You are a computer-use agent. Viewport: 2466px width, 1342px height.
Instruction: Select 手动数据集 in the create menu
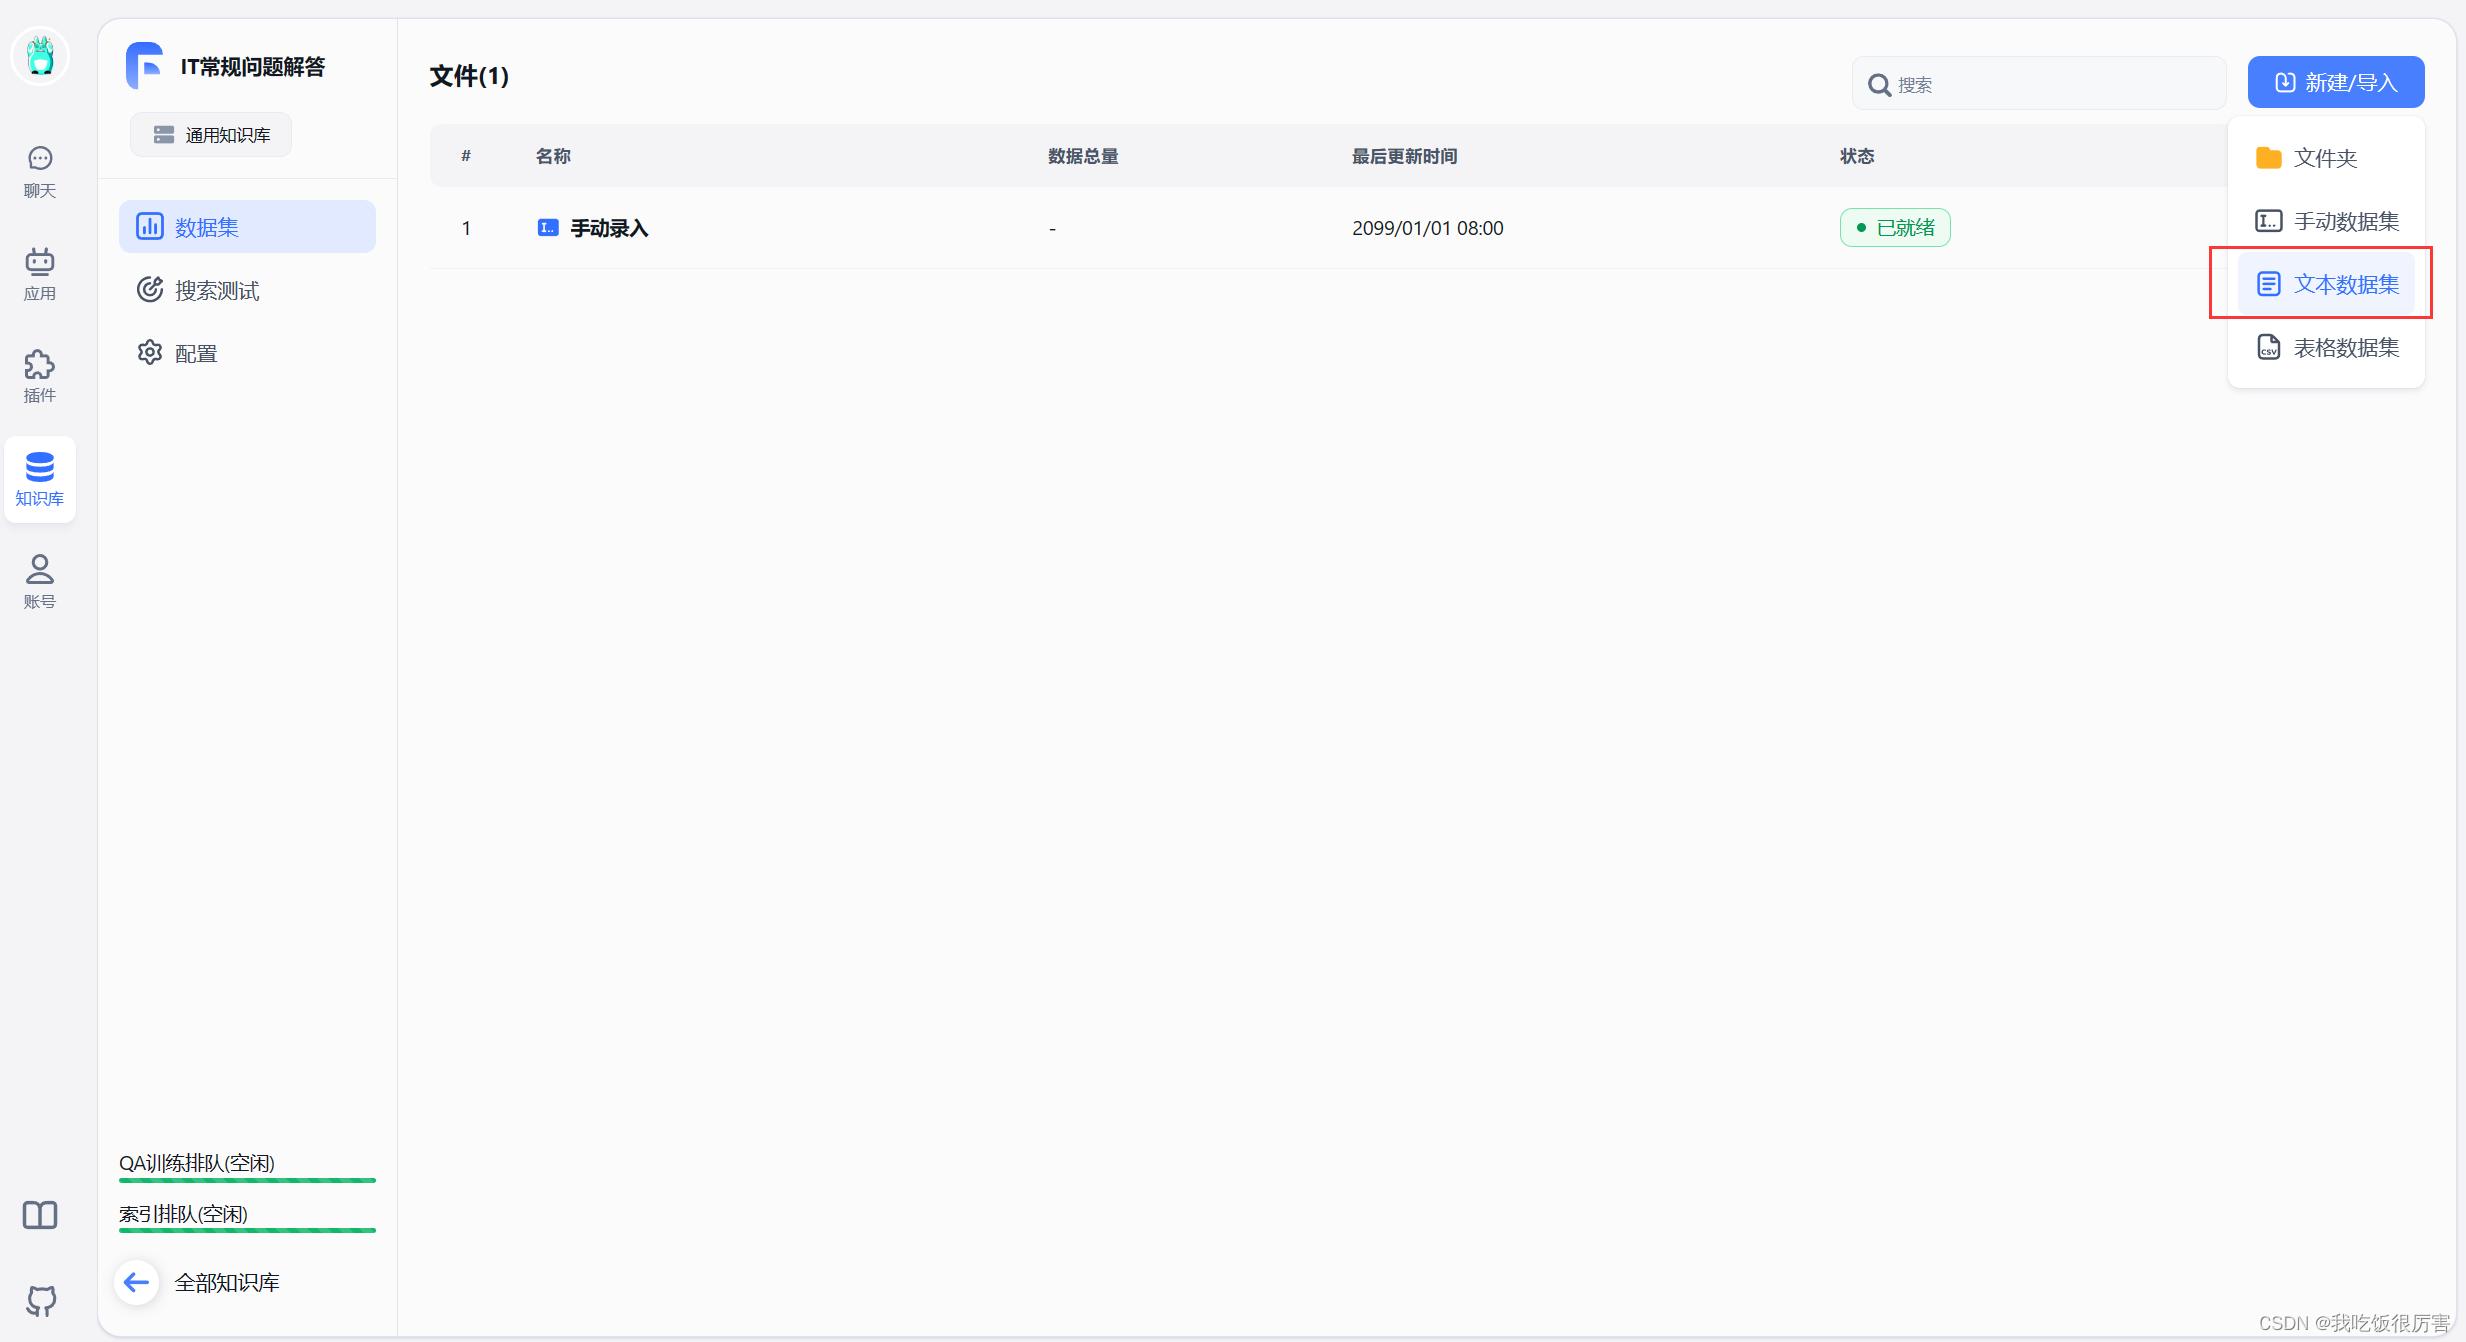tap(2326, 221)
